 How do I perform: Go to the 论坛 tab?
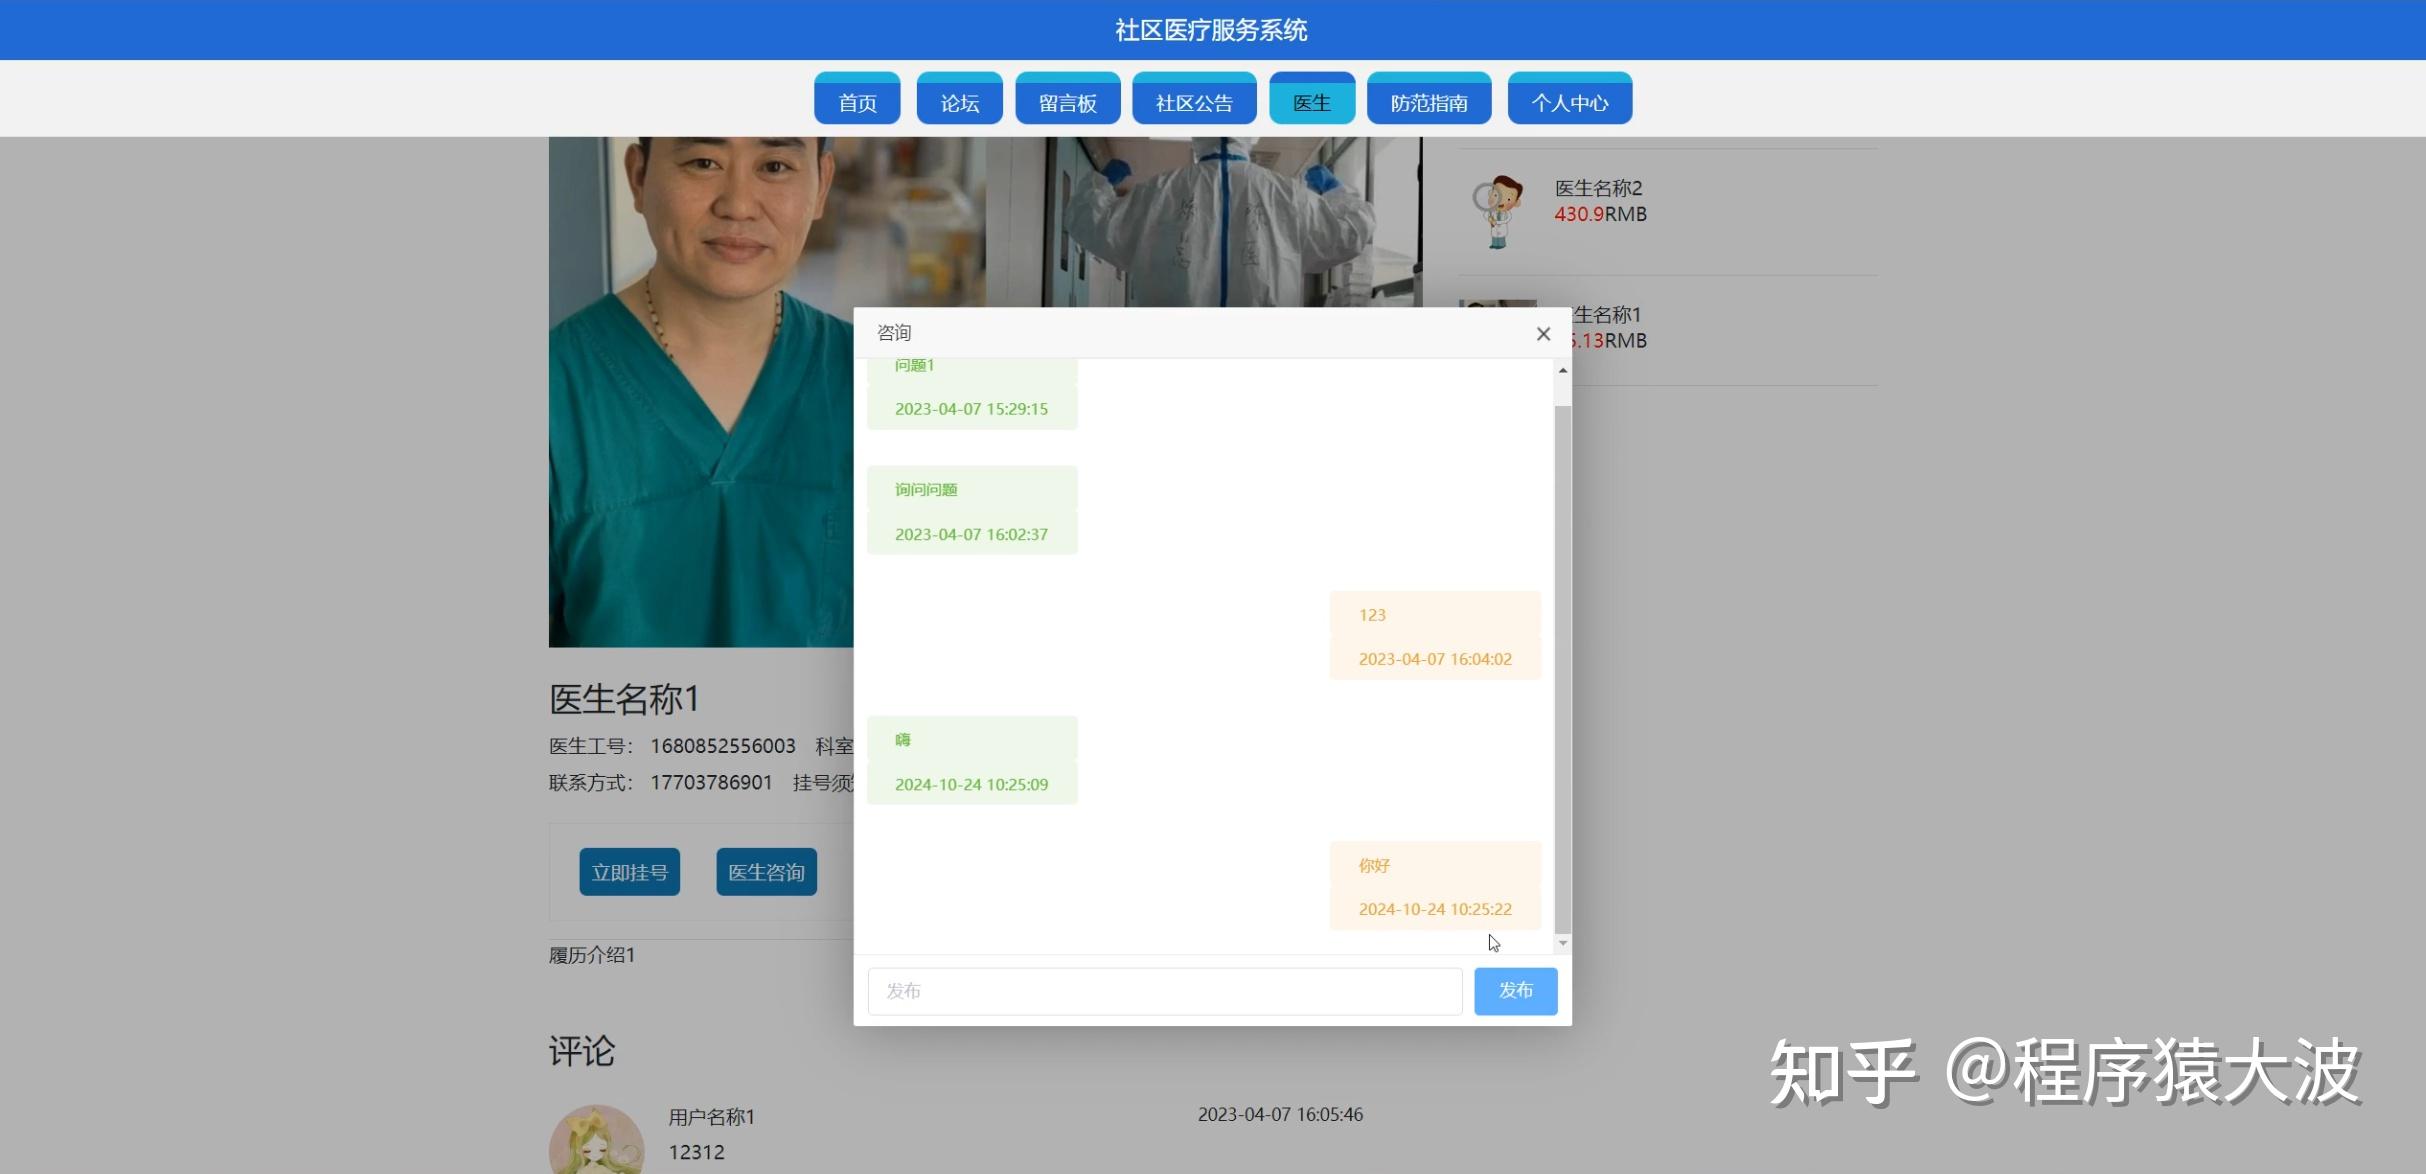pyautogui.click(x=959, y=101)
